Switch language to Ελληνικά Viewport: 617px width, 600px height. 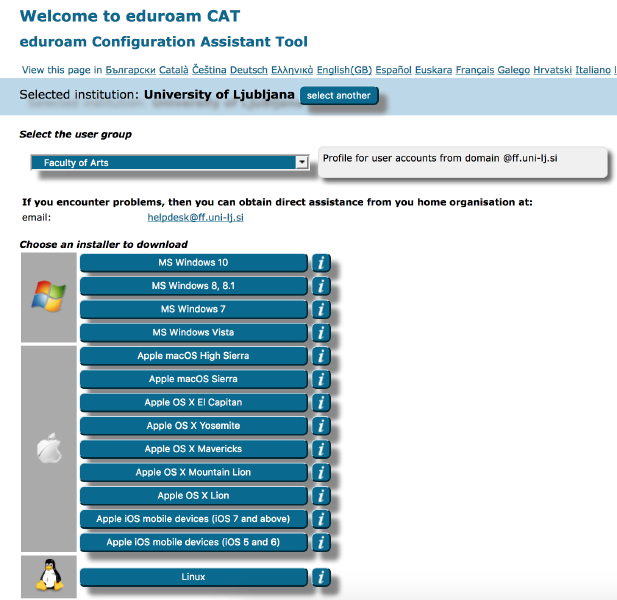coord(292,70)
